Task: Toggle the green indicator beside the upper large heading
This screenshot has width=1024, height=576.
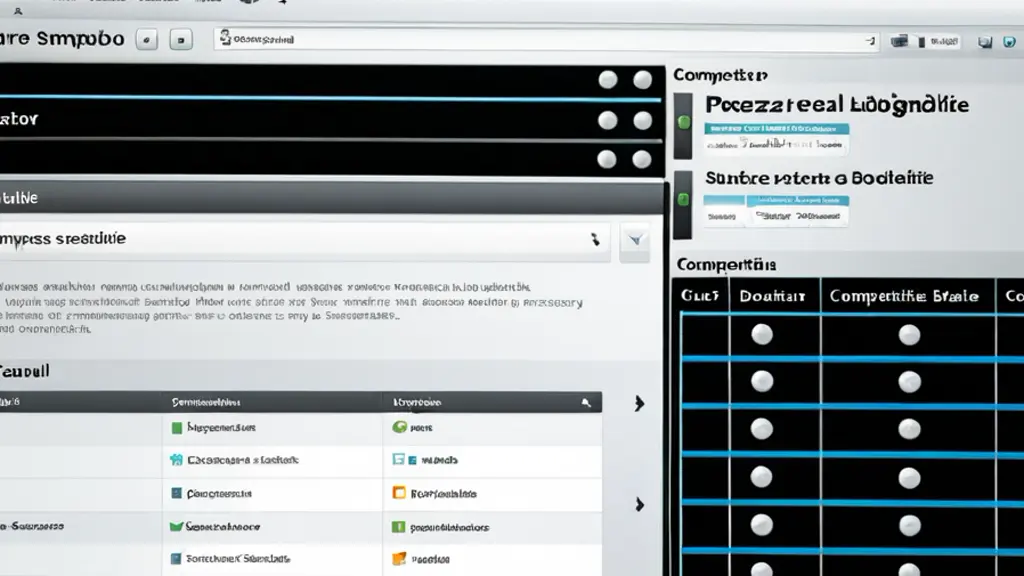Action: pos(684,122)
